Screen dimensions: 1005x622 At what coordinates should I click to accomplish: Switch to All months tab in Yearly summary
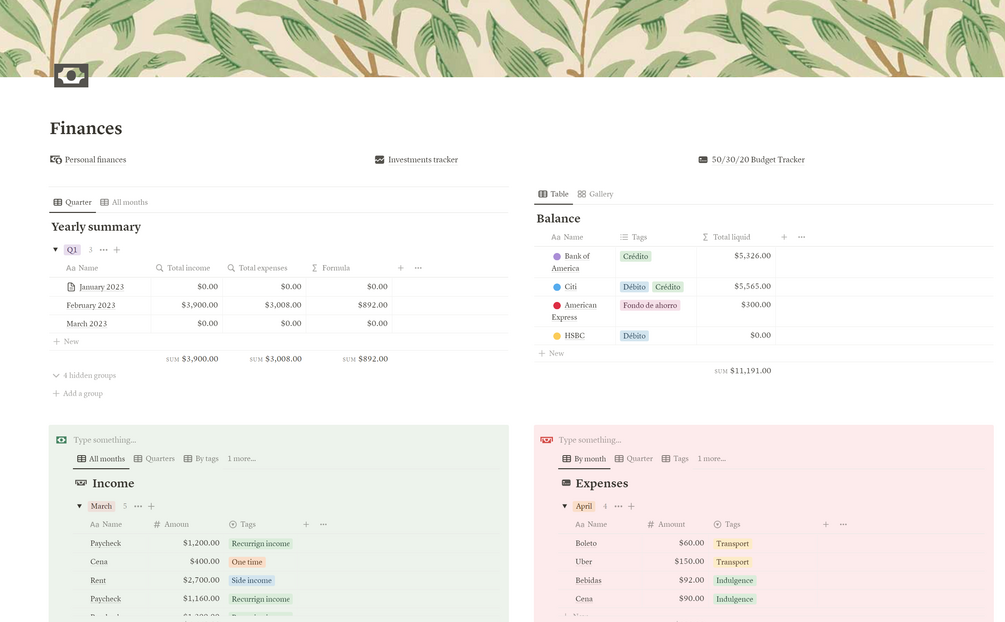tap(124, 202)
